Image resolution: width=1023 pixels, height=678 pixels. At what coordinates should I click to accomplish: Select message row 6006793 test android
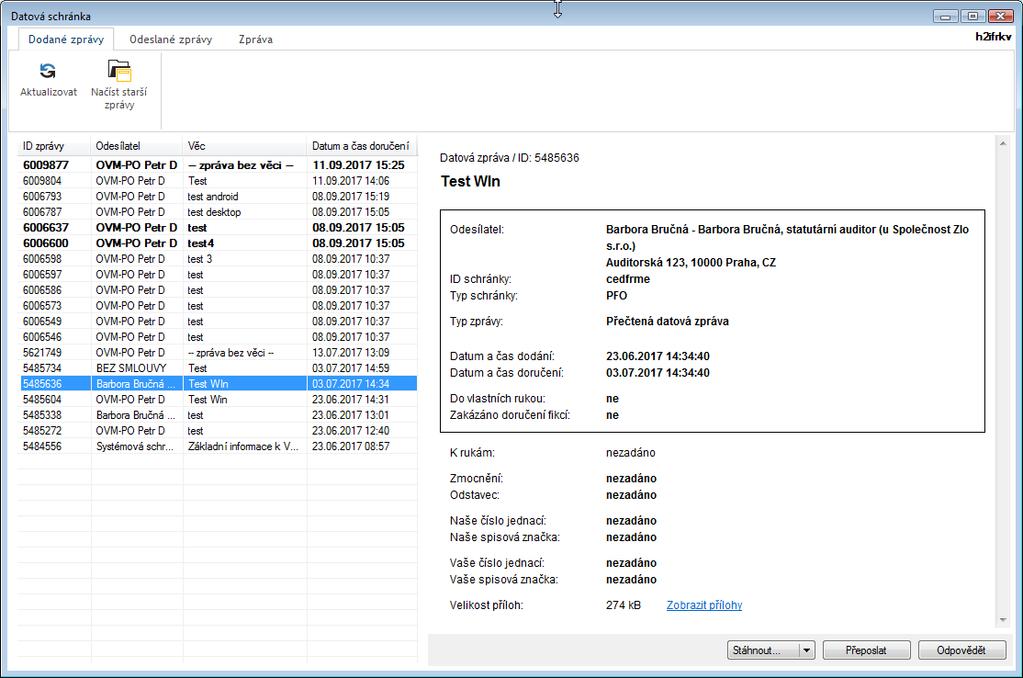[x=218, y=196]
